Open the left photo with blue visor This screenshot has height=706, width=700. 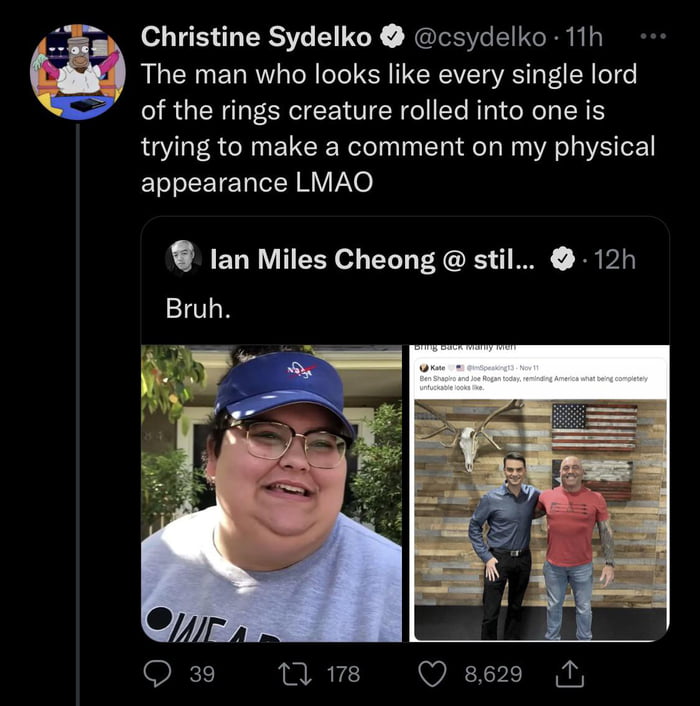(271, 493)
